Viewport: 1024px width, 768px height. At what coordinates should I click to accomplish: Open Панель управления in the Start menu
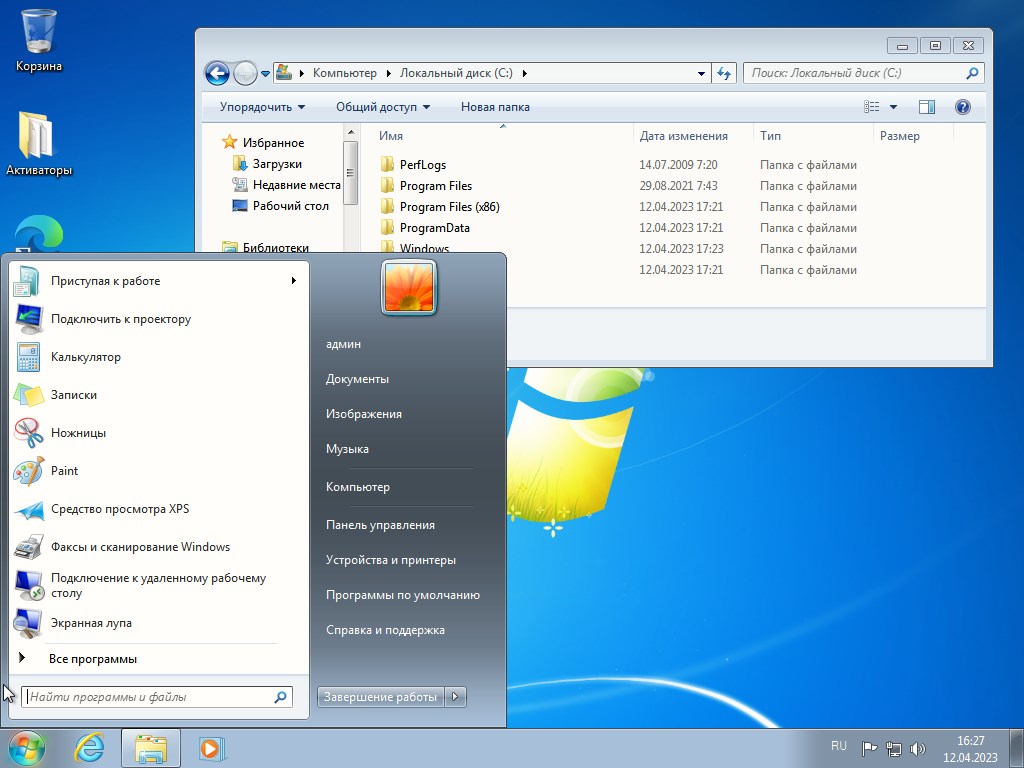(x=380, y=525)
